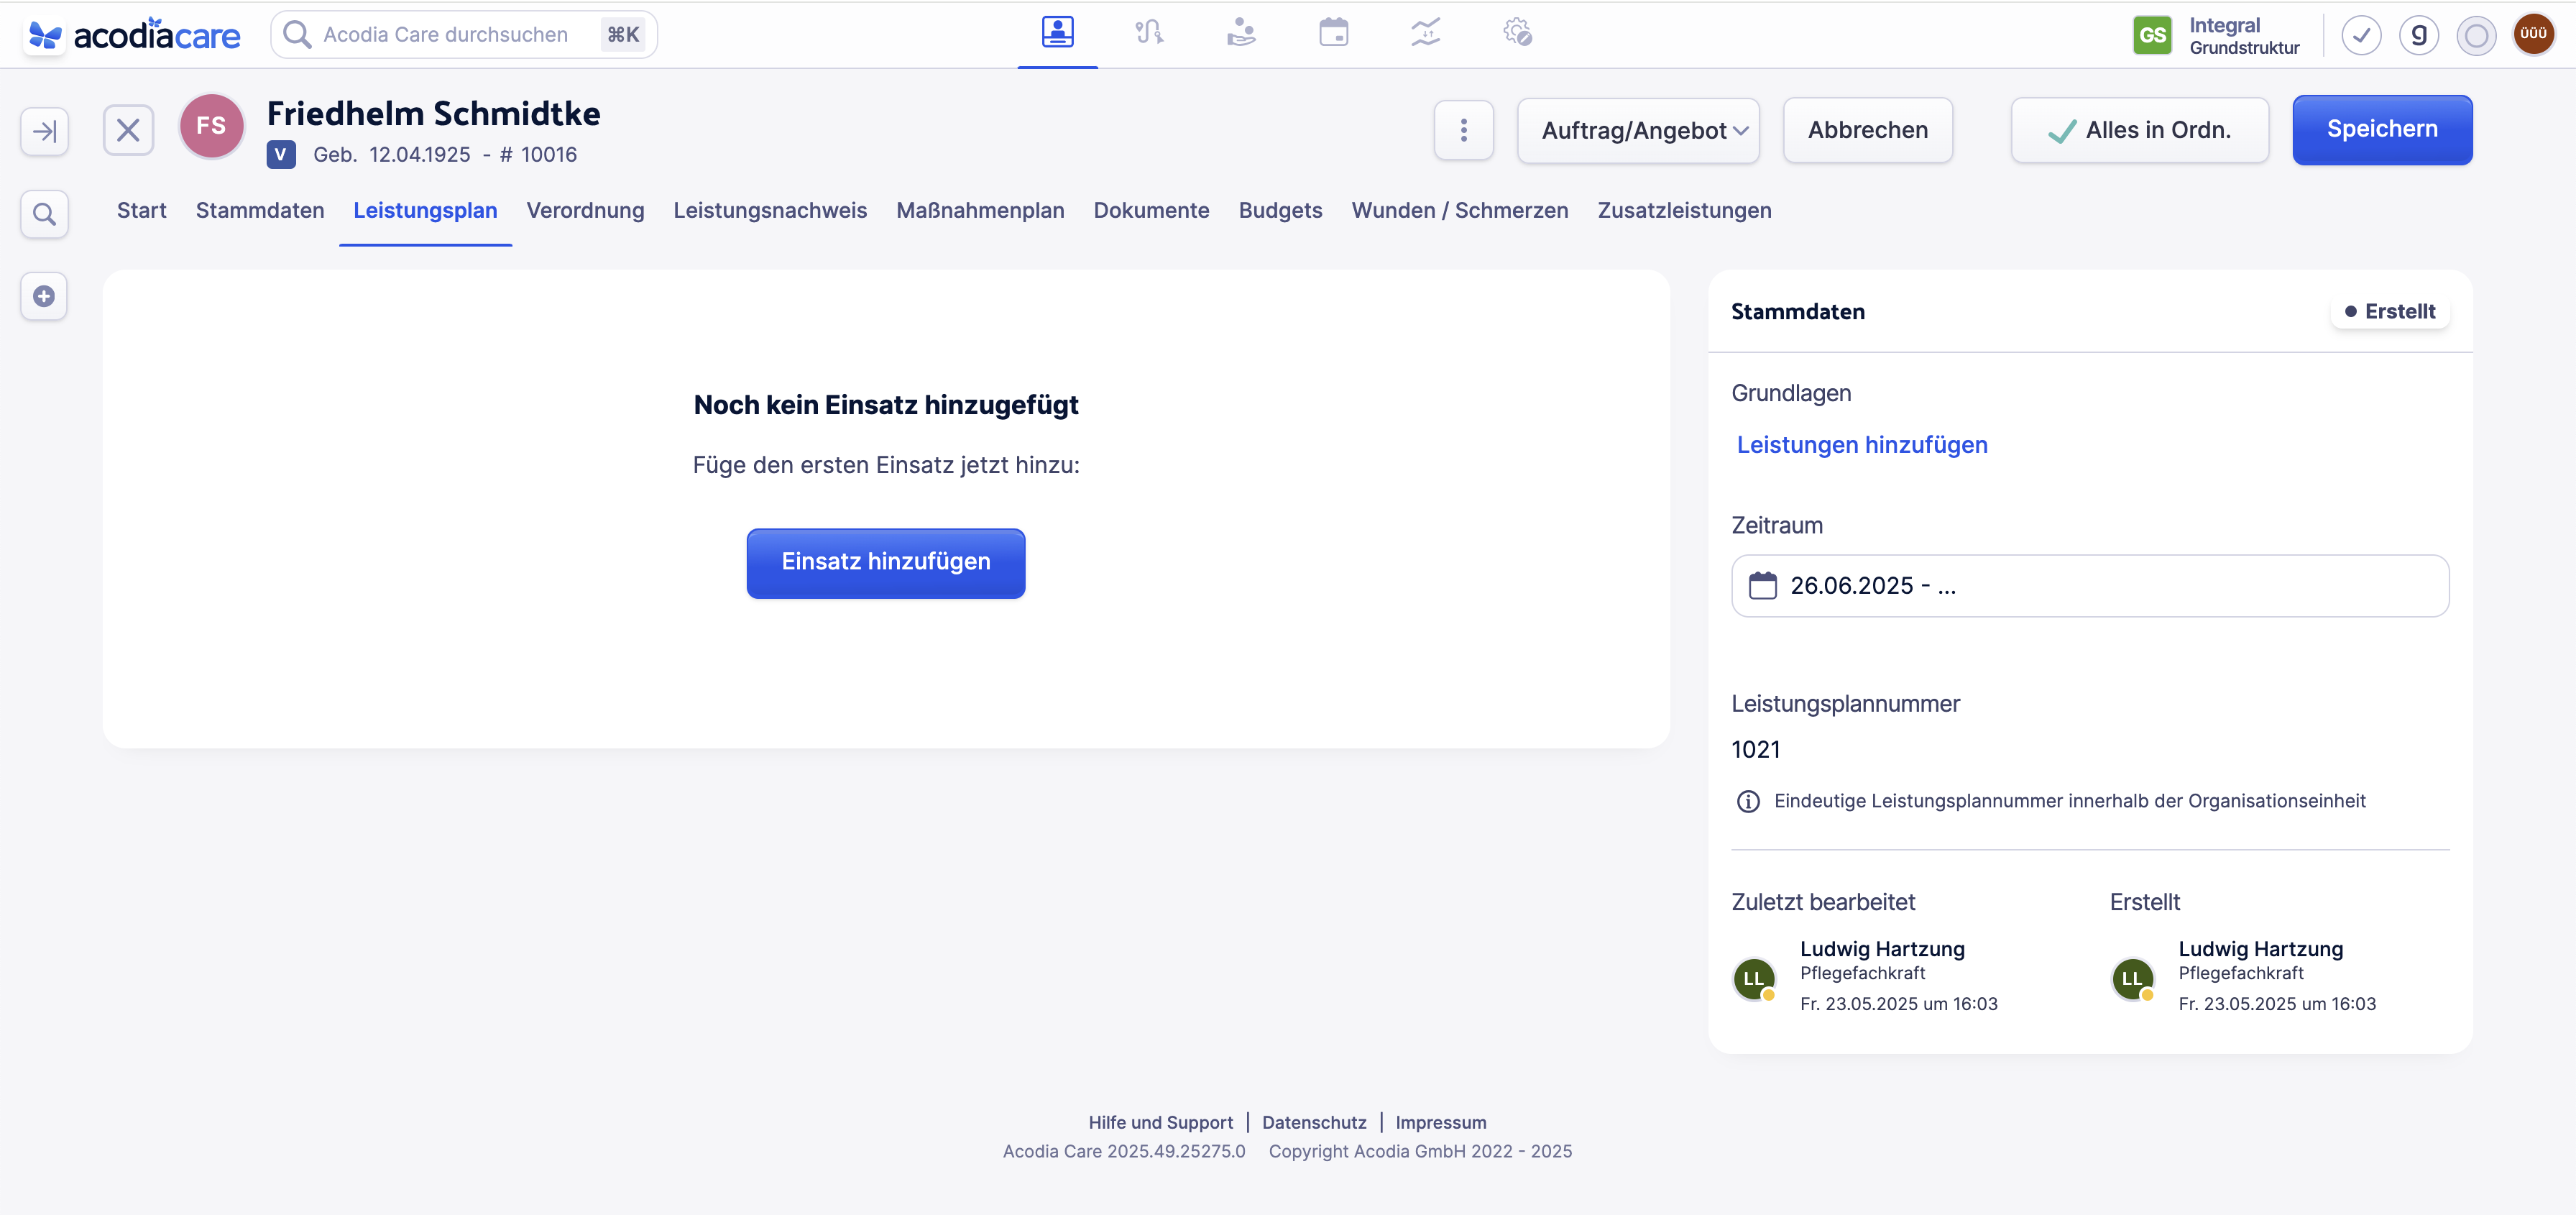Switch to the Wunden / Schmerzen tab
2576x1215 pixels.
pos(1460,211)
